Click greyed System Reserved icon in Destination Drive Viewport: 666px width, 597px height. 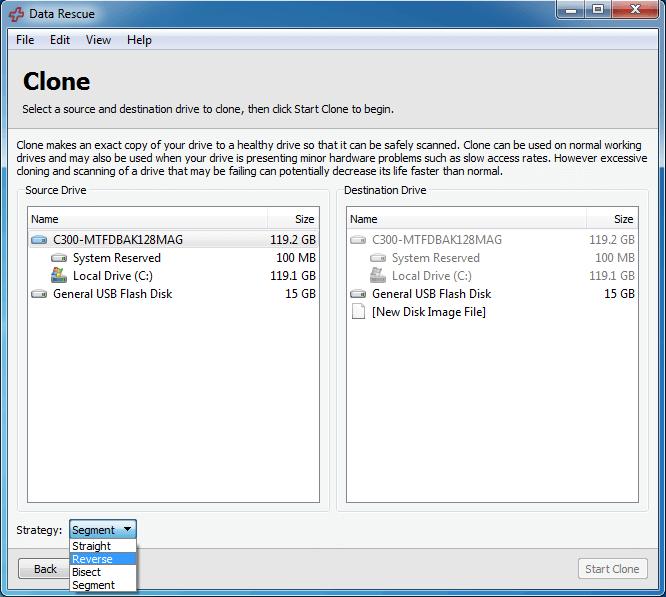[x=378, y=258]
